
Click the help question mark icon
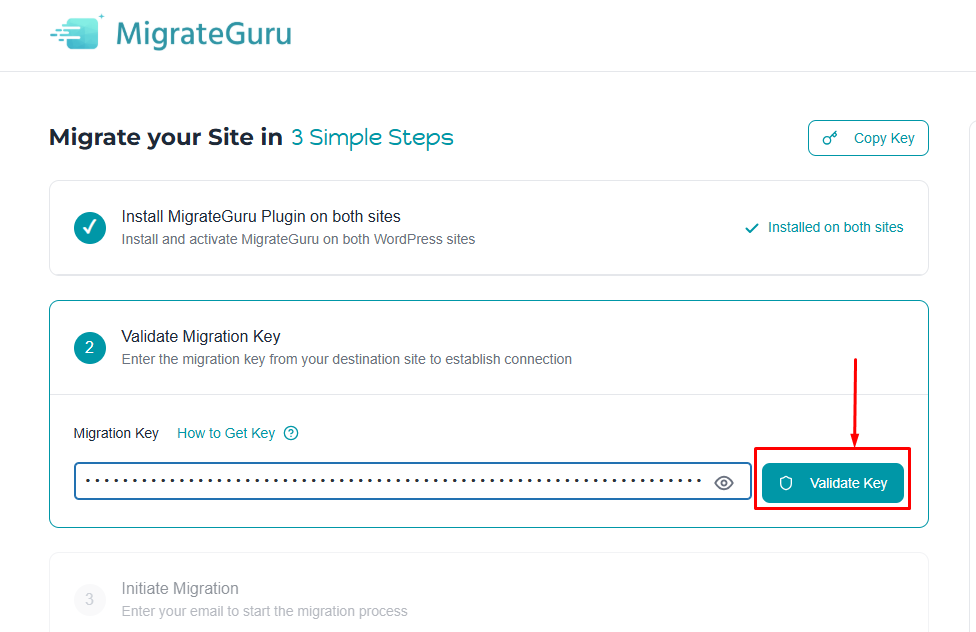(x=291, y=433)
